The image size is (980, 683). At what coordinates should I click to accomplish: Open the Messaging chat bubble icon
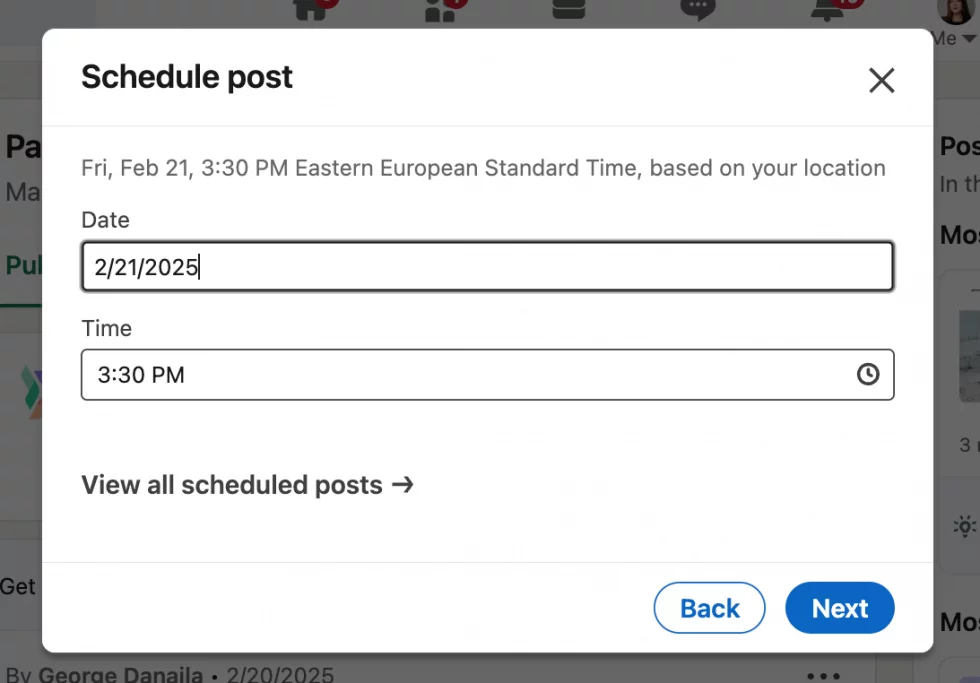697,11
